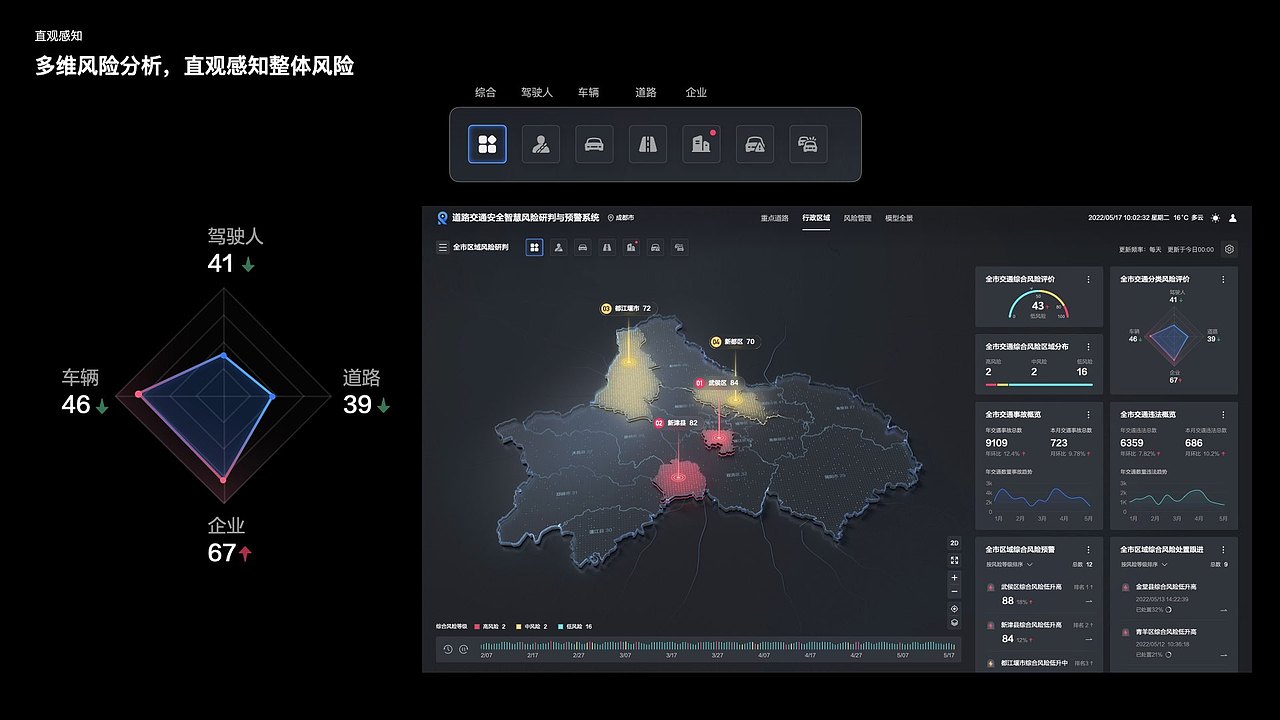
Task: Select small collision icon in dashboard toolbar
Action: [679, 247]
